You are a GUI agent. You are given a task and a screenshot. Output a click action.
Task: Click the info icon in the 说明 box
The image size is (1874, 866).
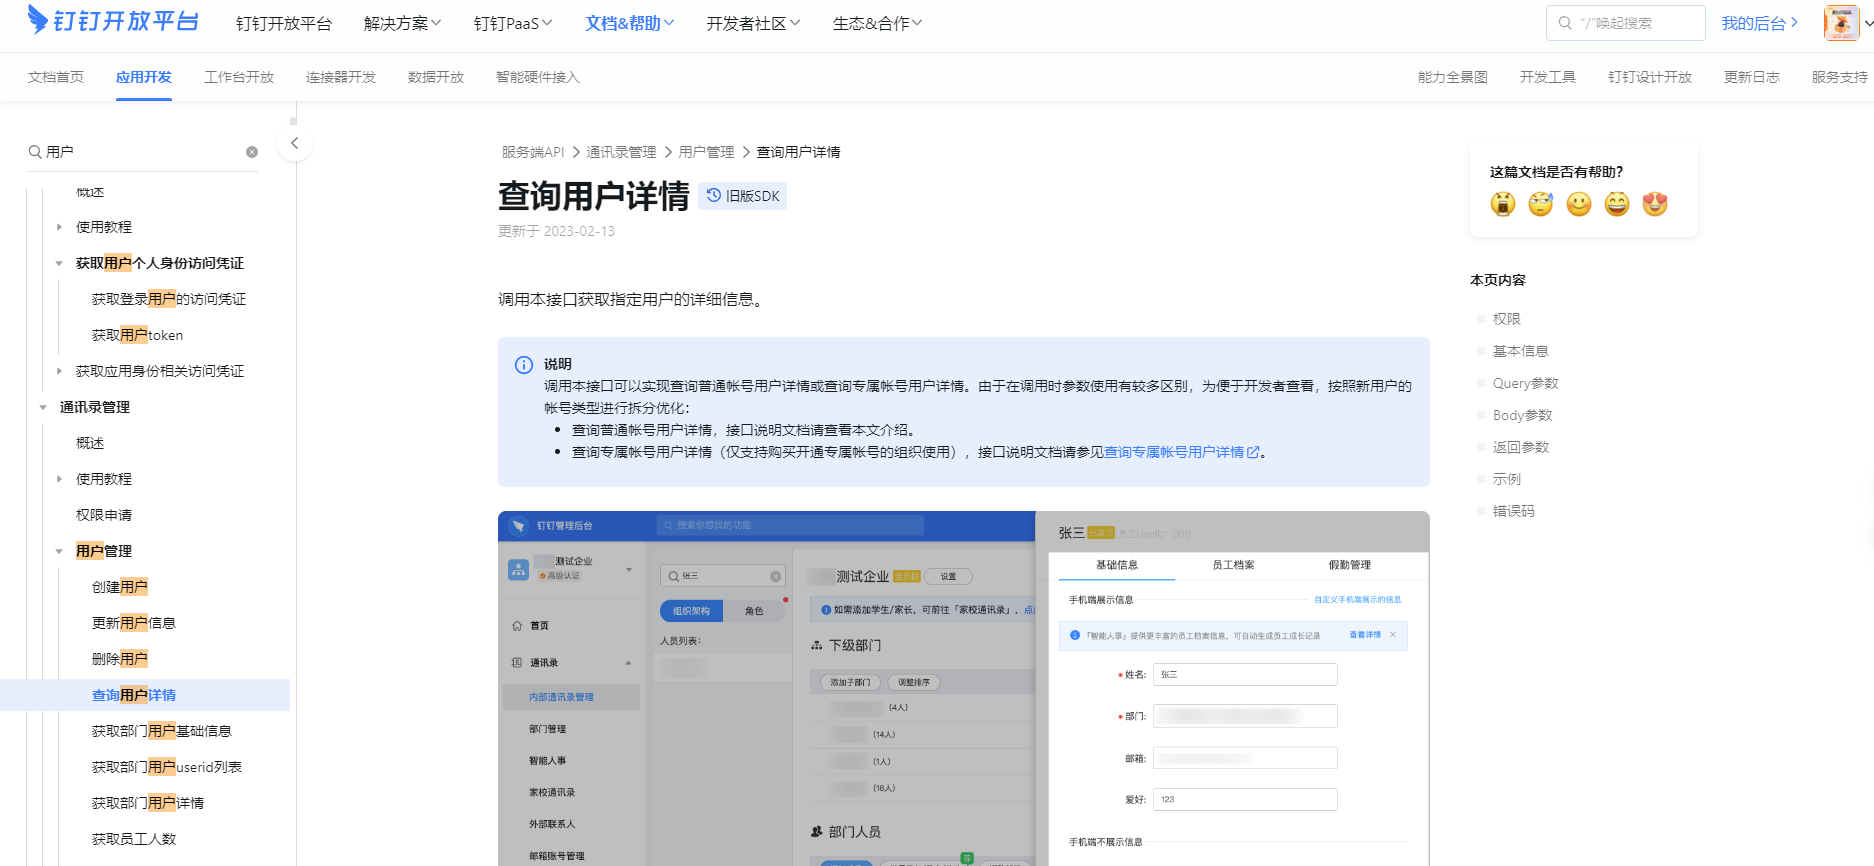coord(523,365)
